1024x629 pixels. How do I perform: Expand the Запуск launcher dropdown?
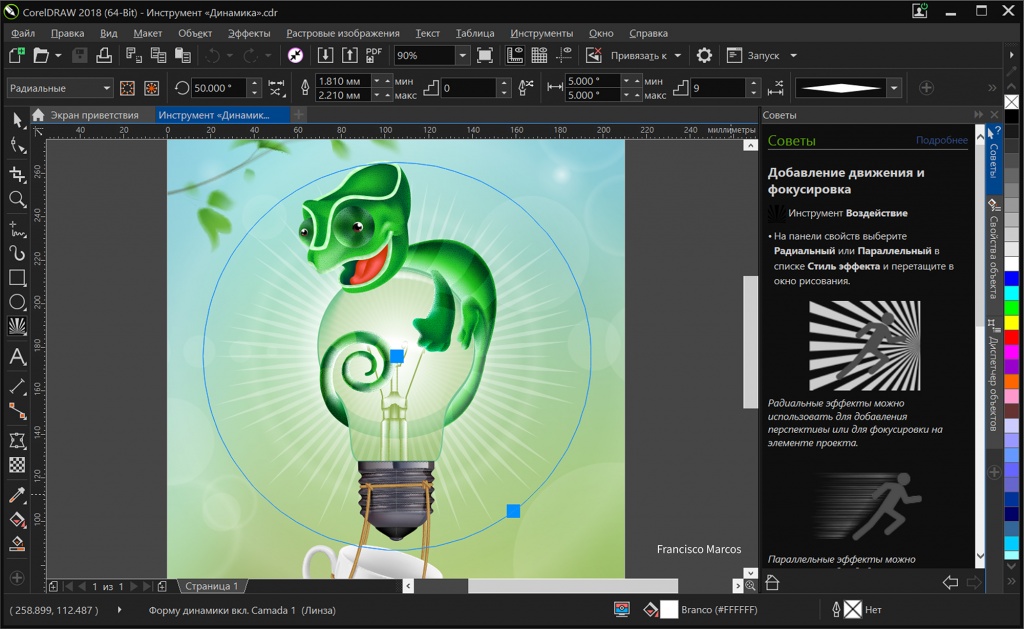pyautogui.click(x=793, y=56)
